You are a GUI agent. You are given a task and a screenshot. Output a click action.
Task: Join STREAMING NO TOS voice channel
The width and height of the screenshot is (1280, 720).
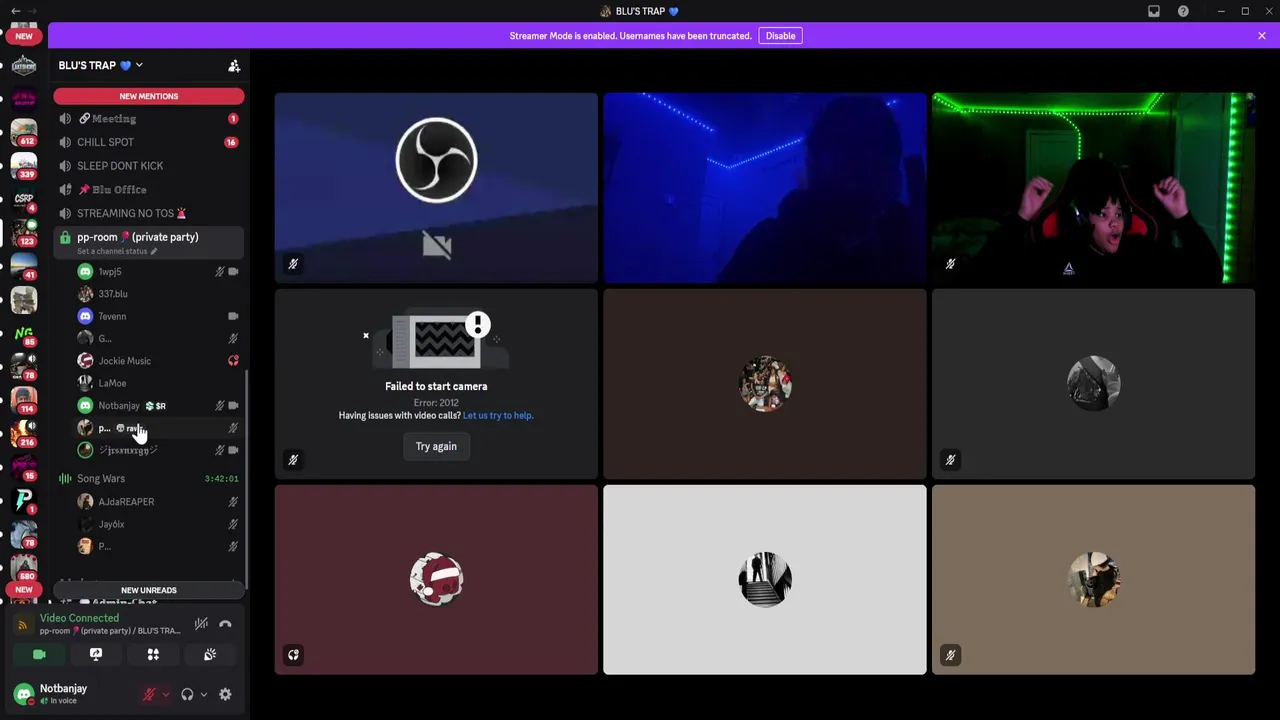click(148, 213)
